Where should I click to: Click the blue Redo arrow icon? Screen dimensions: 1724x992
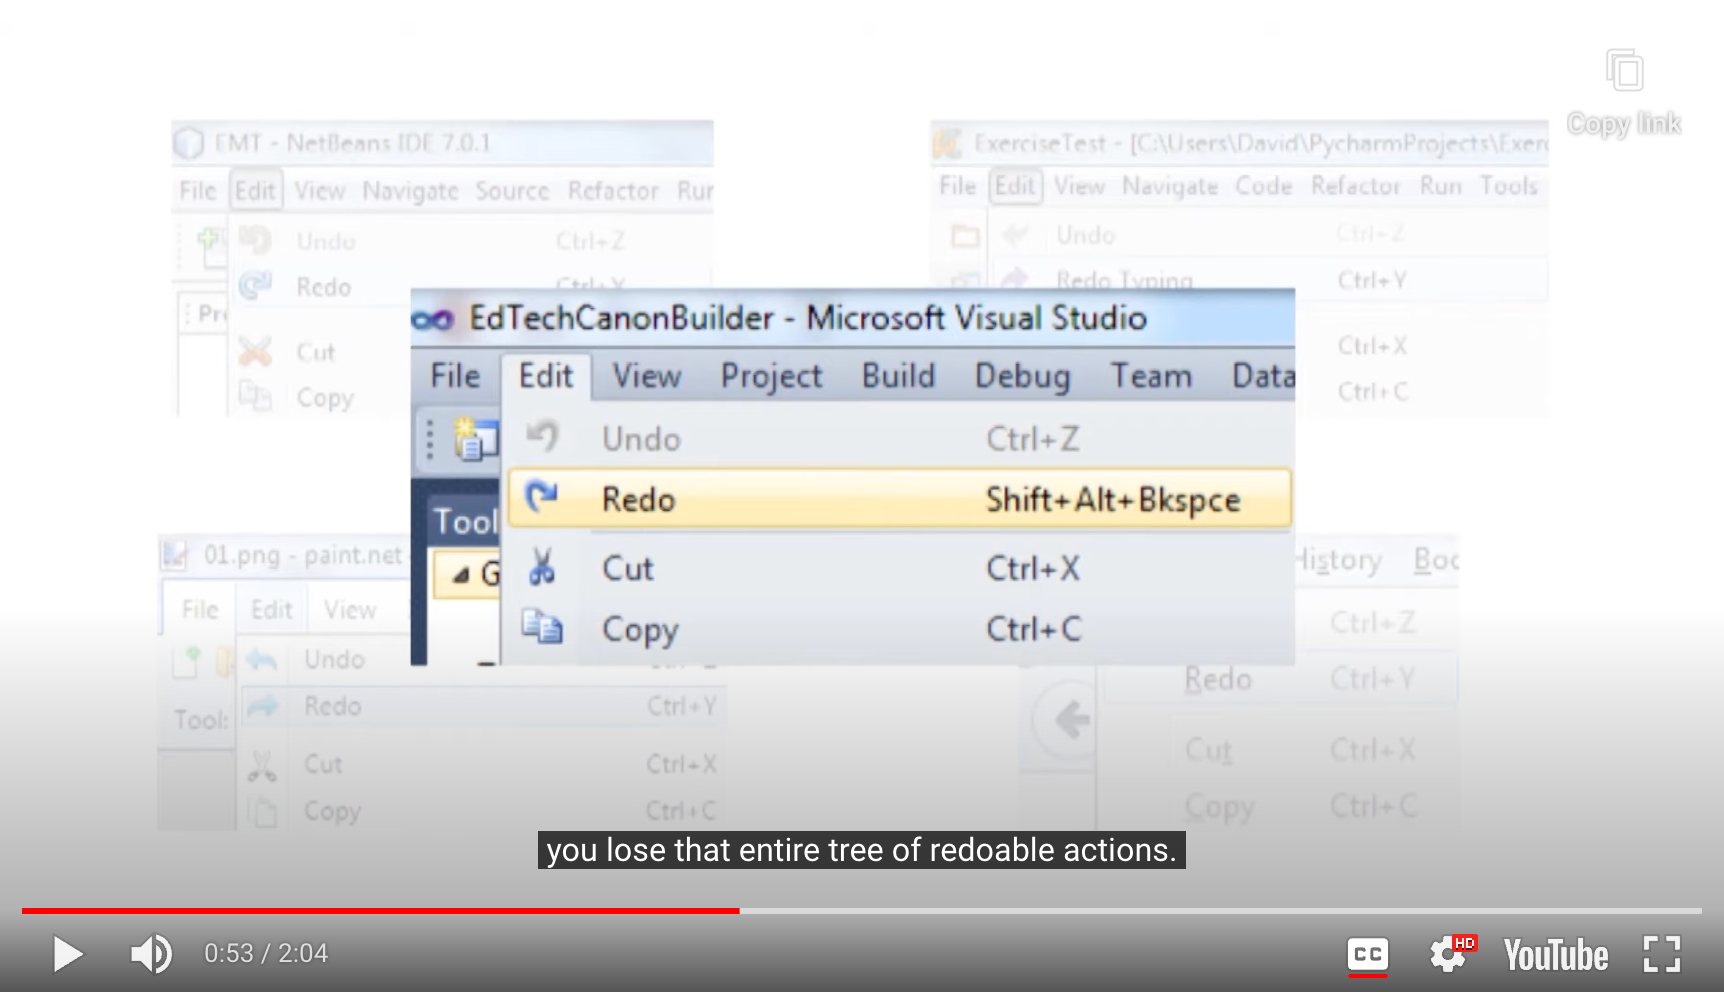(x=541, y=496)
